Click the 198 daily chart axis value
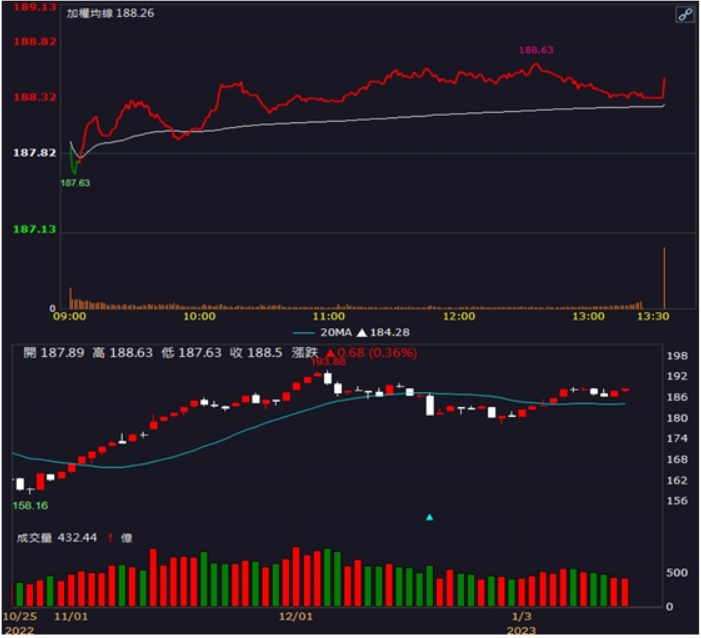Viewport: 701px width, 638px height. (677, 356)
